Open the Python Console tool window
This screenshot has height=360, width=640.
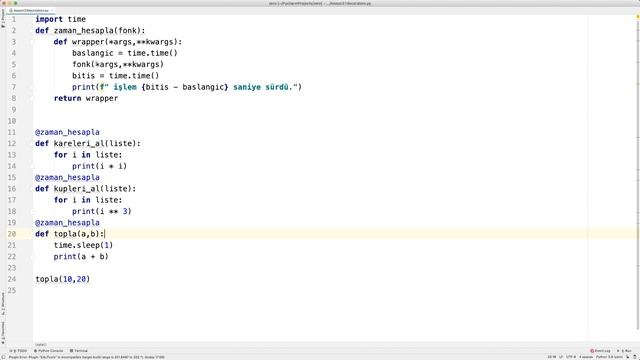click(49, 351)
